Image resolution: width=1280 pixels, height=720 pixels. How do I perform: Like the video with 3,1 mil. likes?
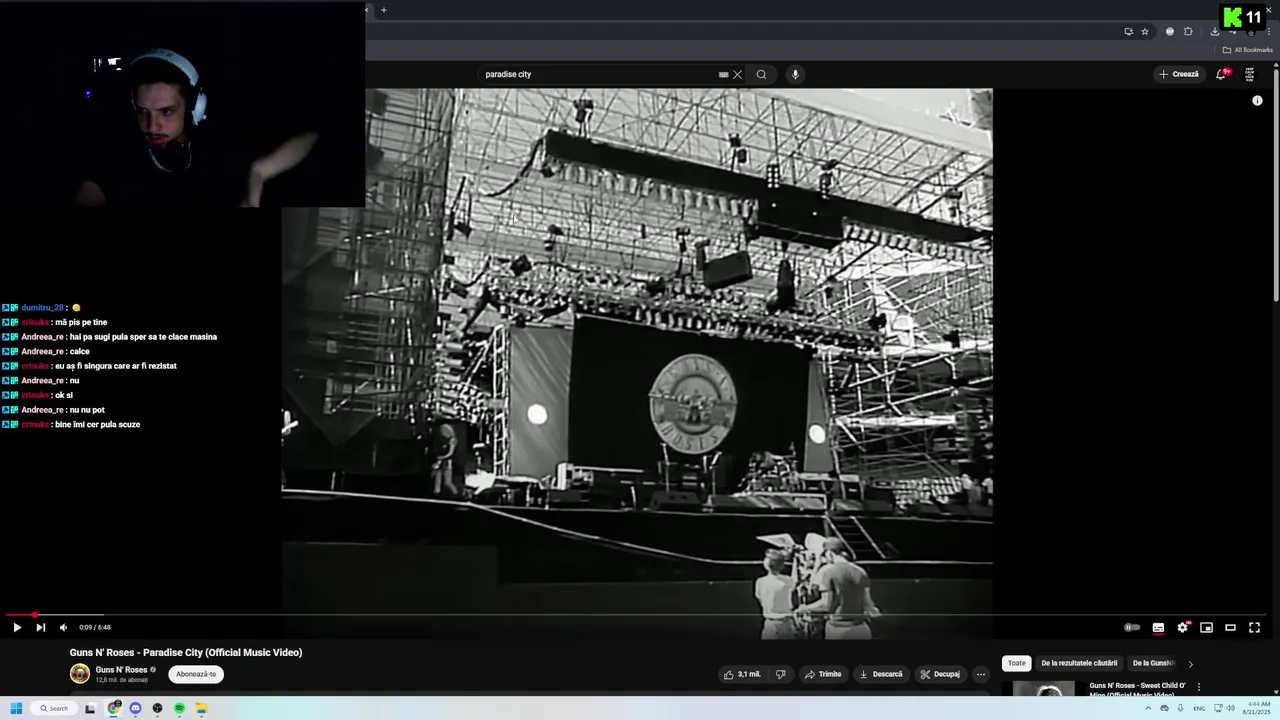click(x=742, y=674)
